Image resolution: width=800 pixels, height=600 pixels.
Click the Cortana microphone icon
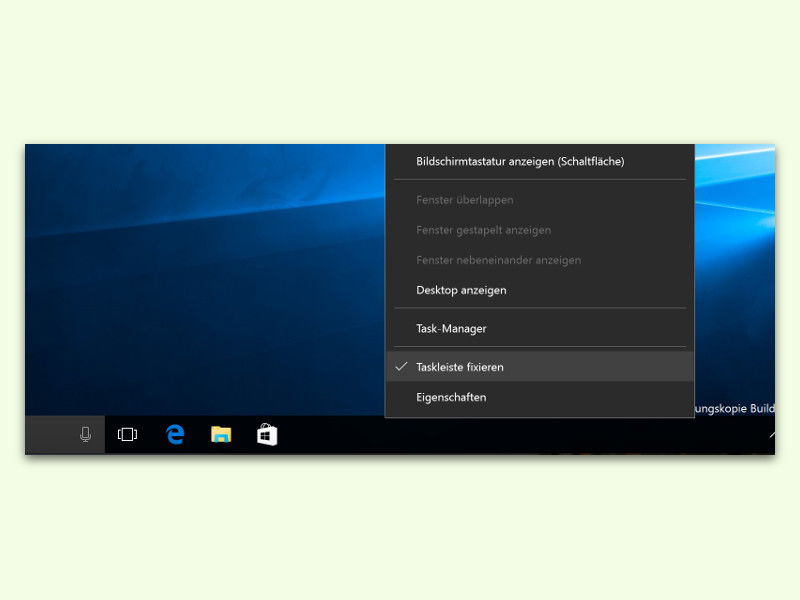(x=86, y=435)
